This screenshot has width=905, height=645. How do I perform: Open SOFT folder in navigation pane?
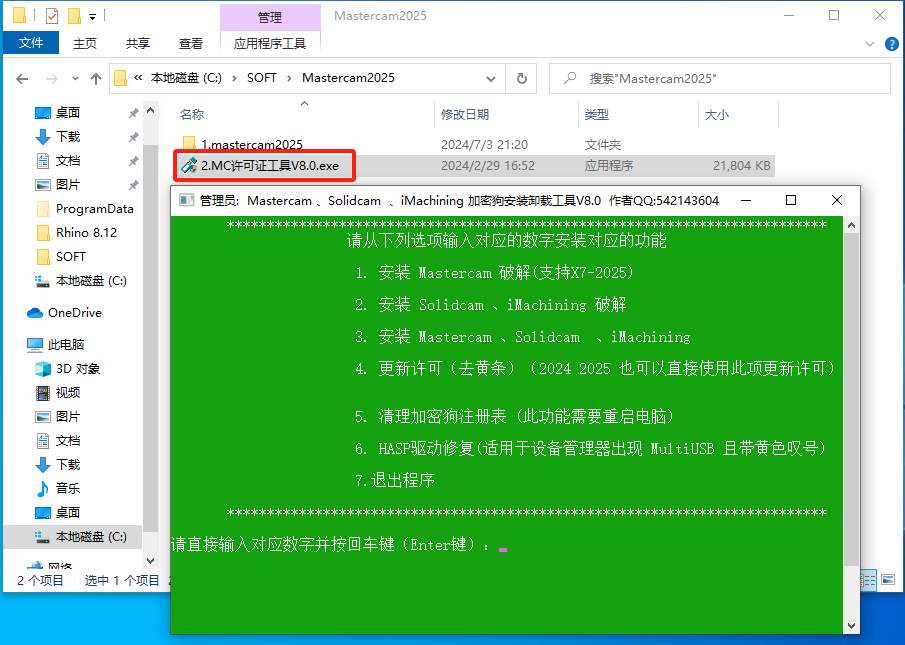(70, 257)
